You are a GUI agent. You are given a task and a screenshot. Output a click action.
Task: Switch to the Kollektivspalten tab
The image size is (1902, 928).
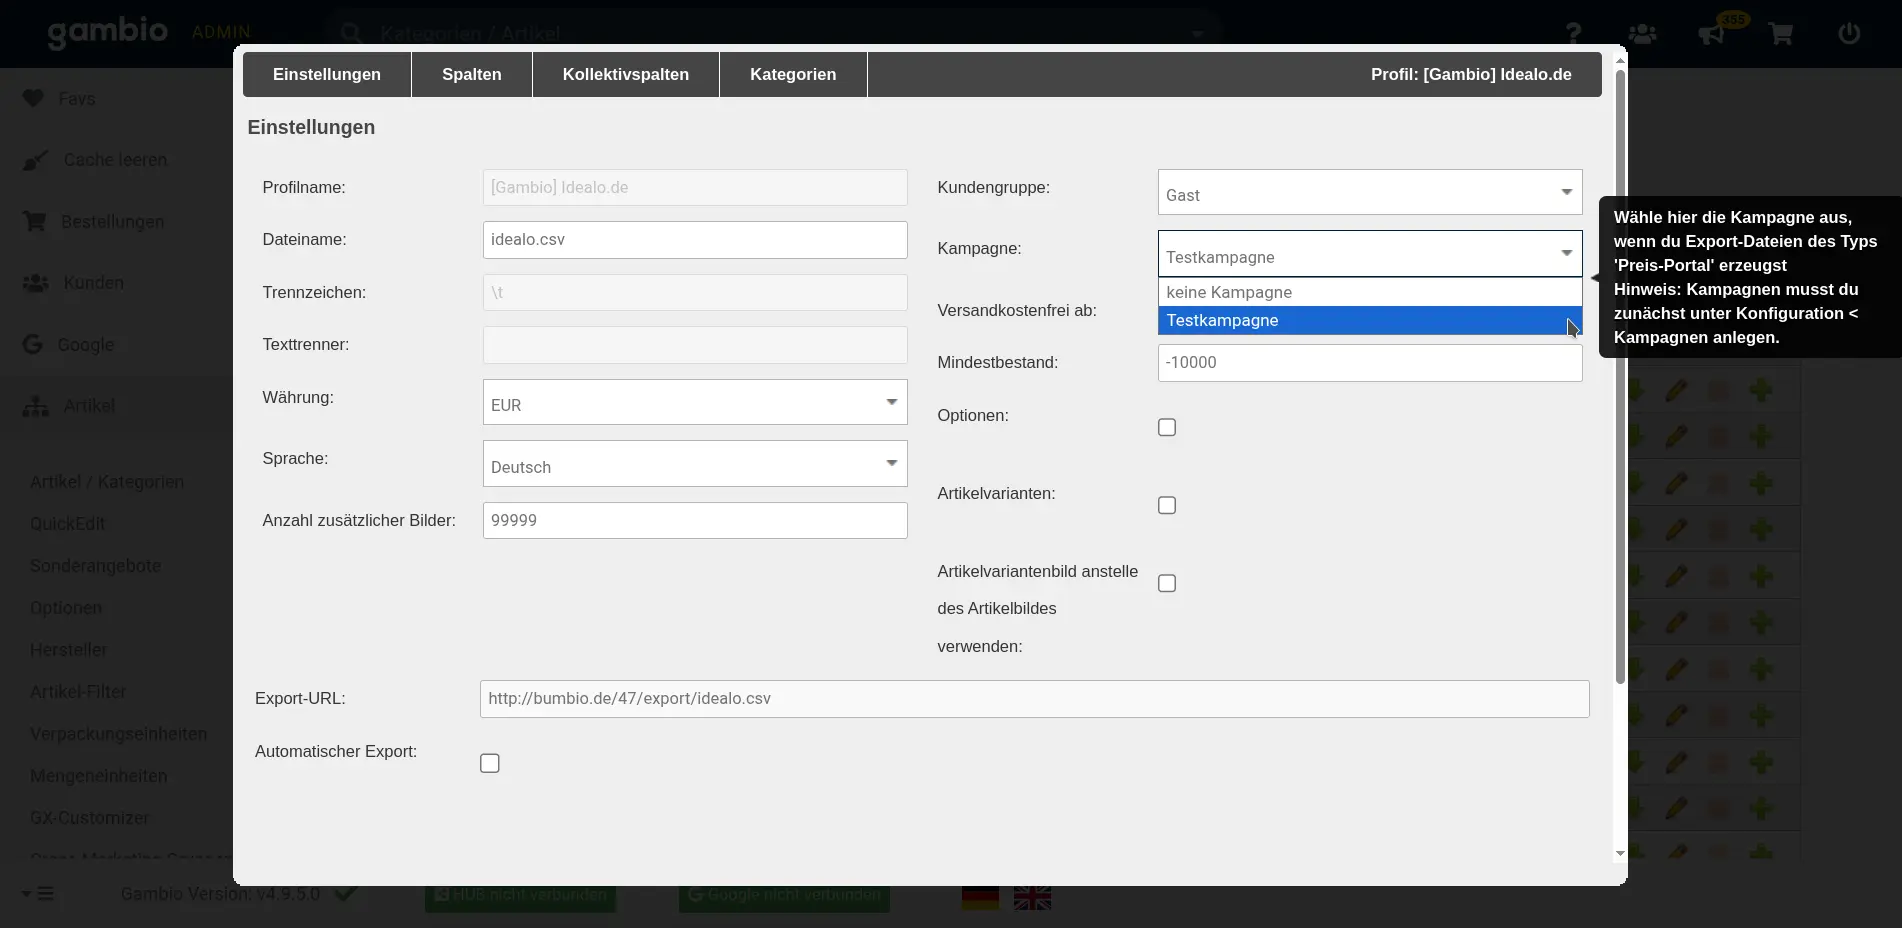pyautogui.click(x=625, y=75)
